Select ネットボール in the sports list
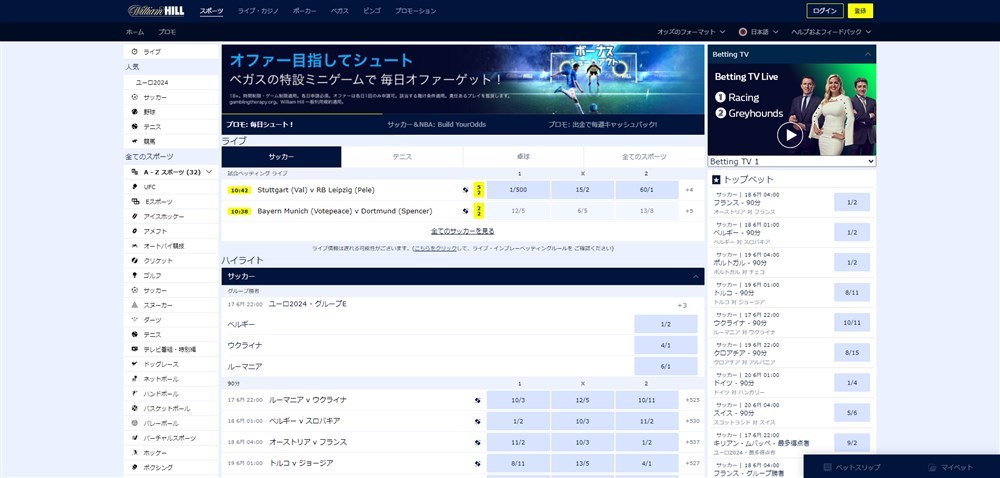Viewport: 1000px width, 478px height. 171,379
